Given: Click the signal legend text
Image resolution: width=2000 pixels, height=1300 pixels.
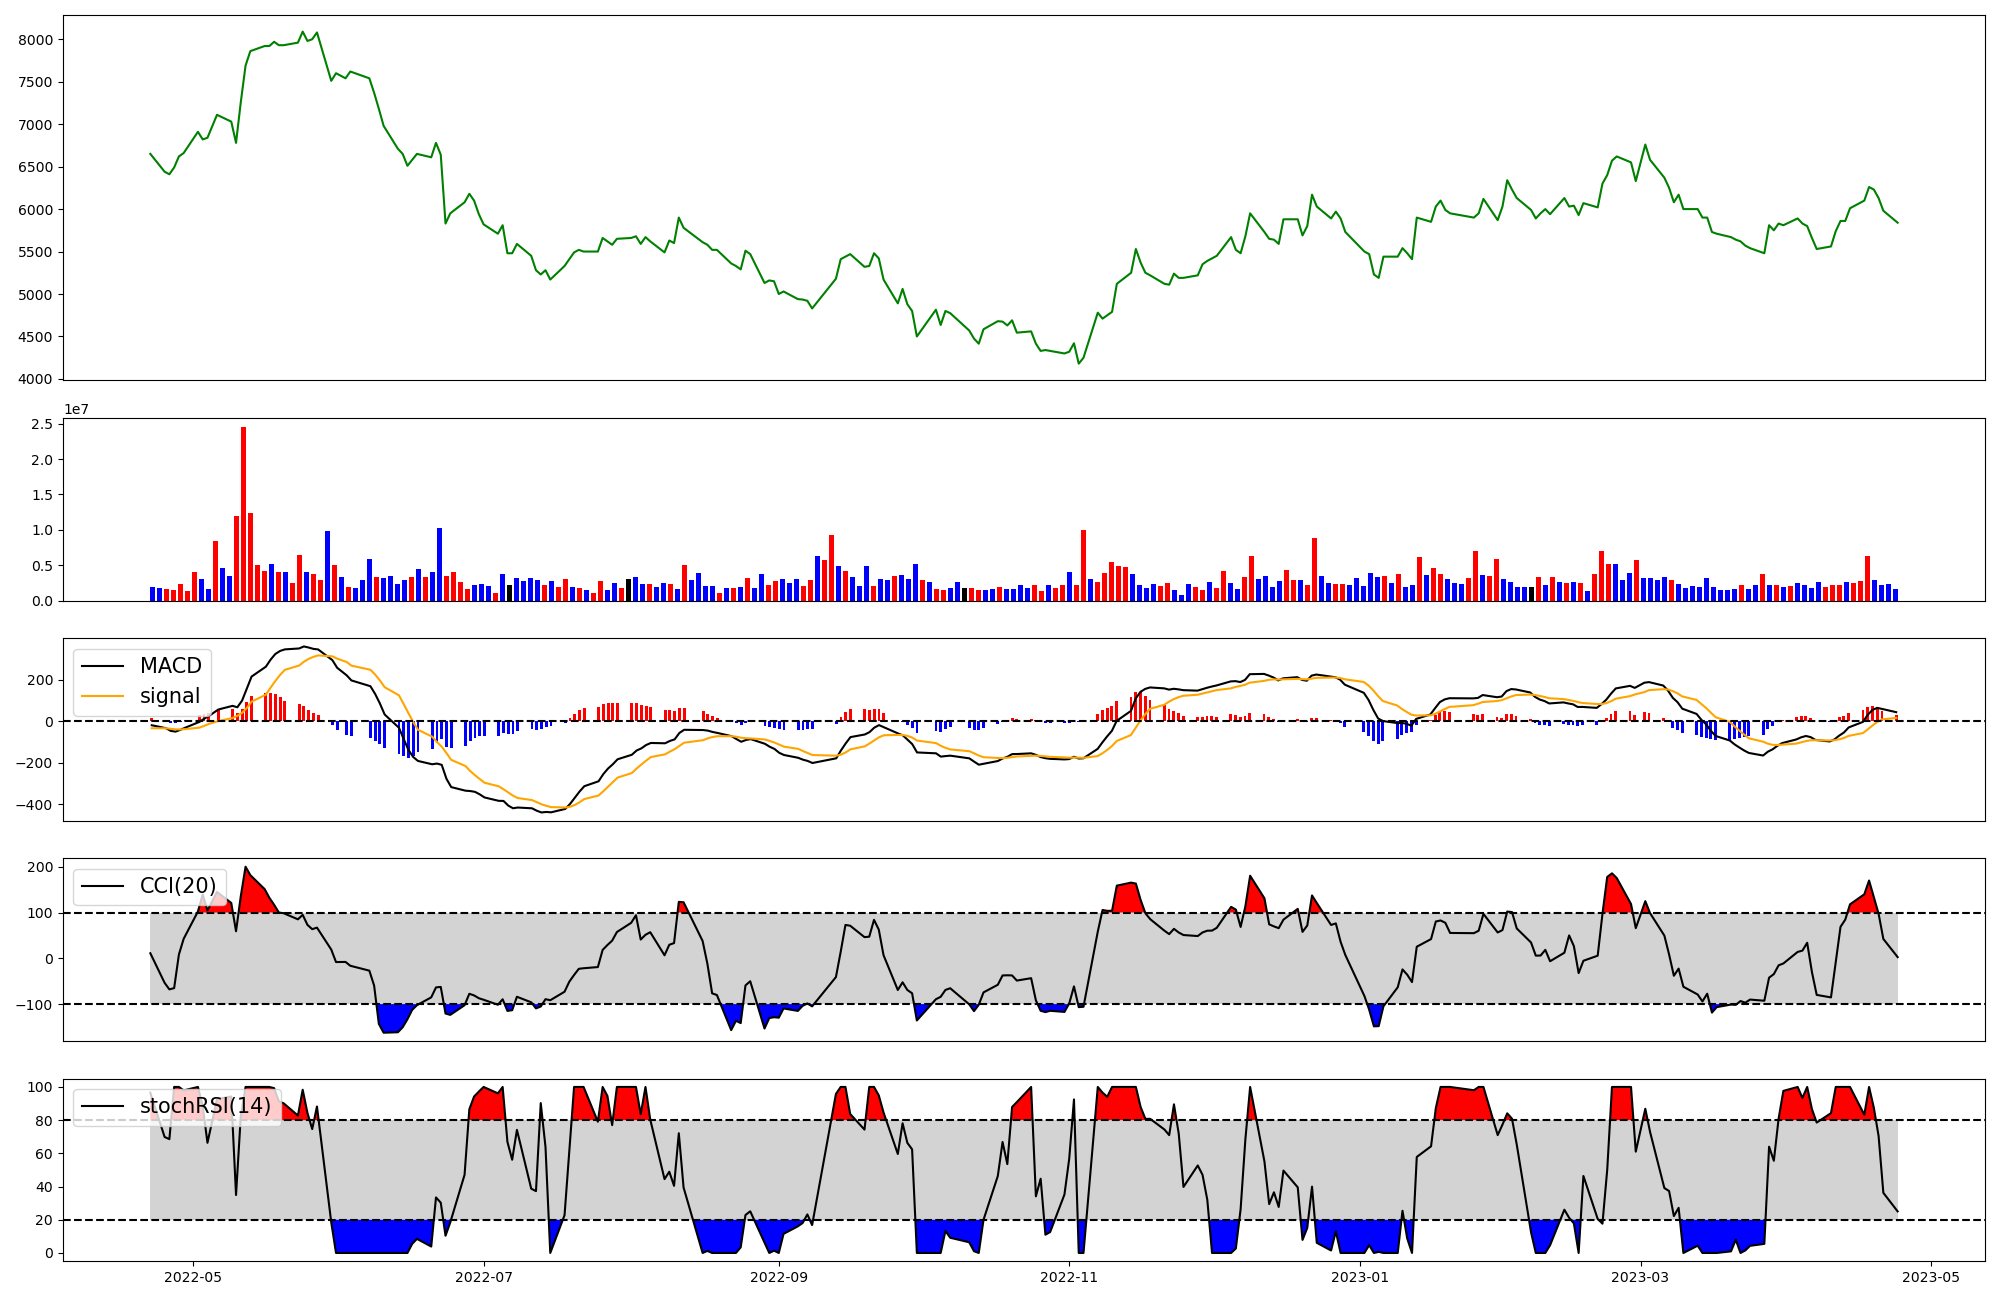Looking at the screenshot, I should (x=170, y=696).
